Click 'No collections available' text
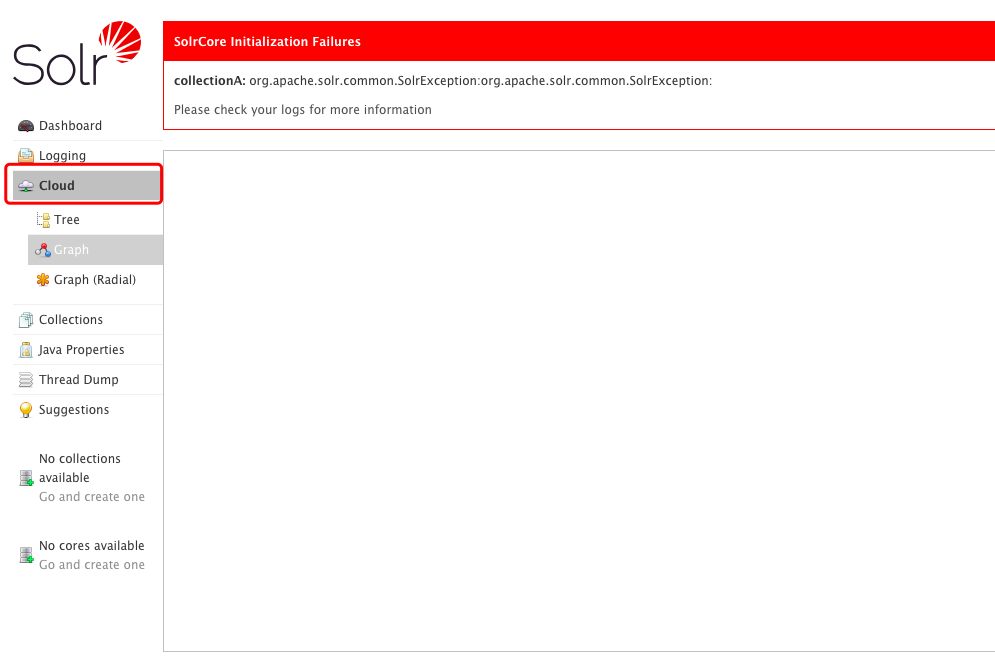 [x=80, y=468]
